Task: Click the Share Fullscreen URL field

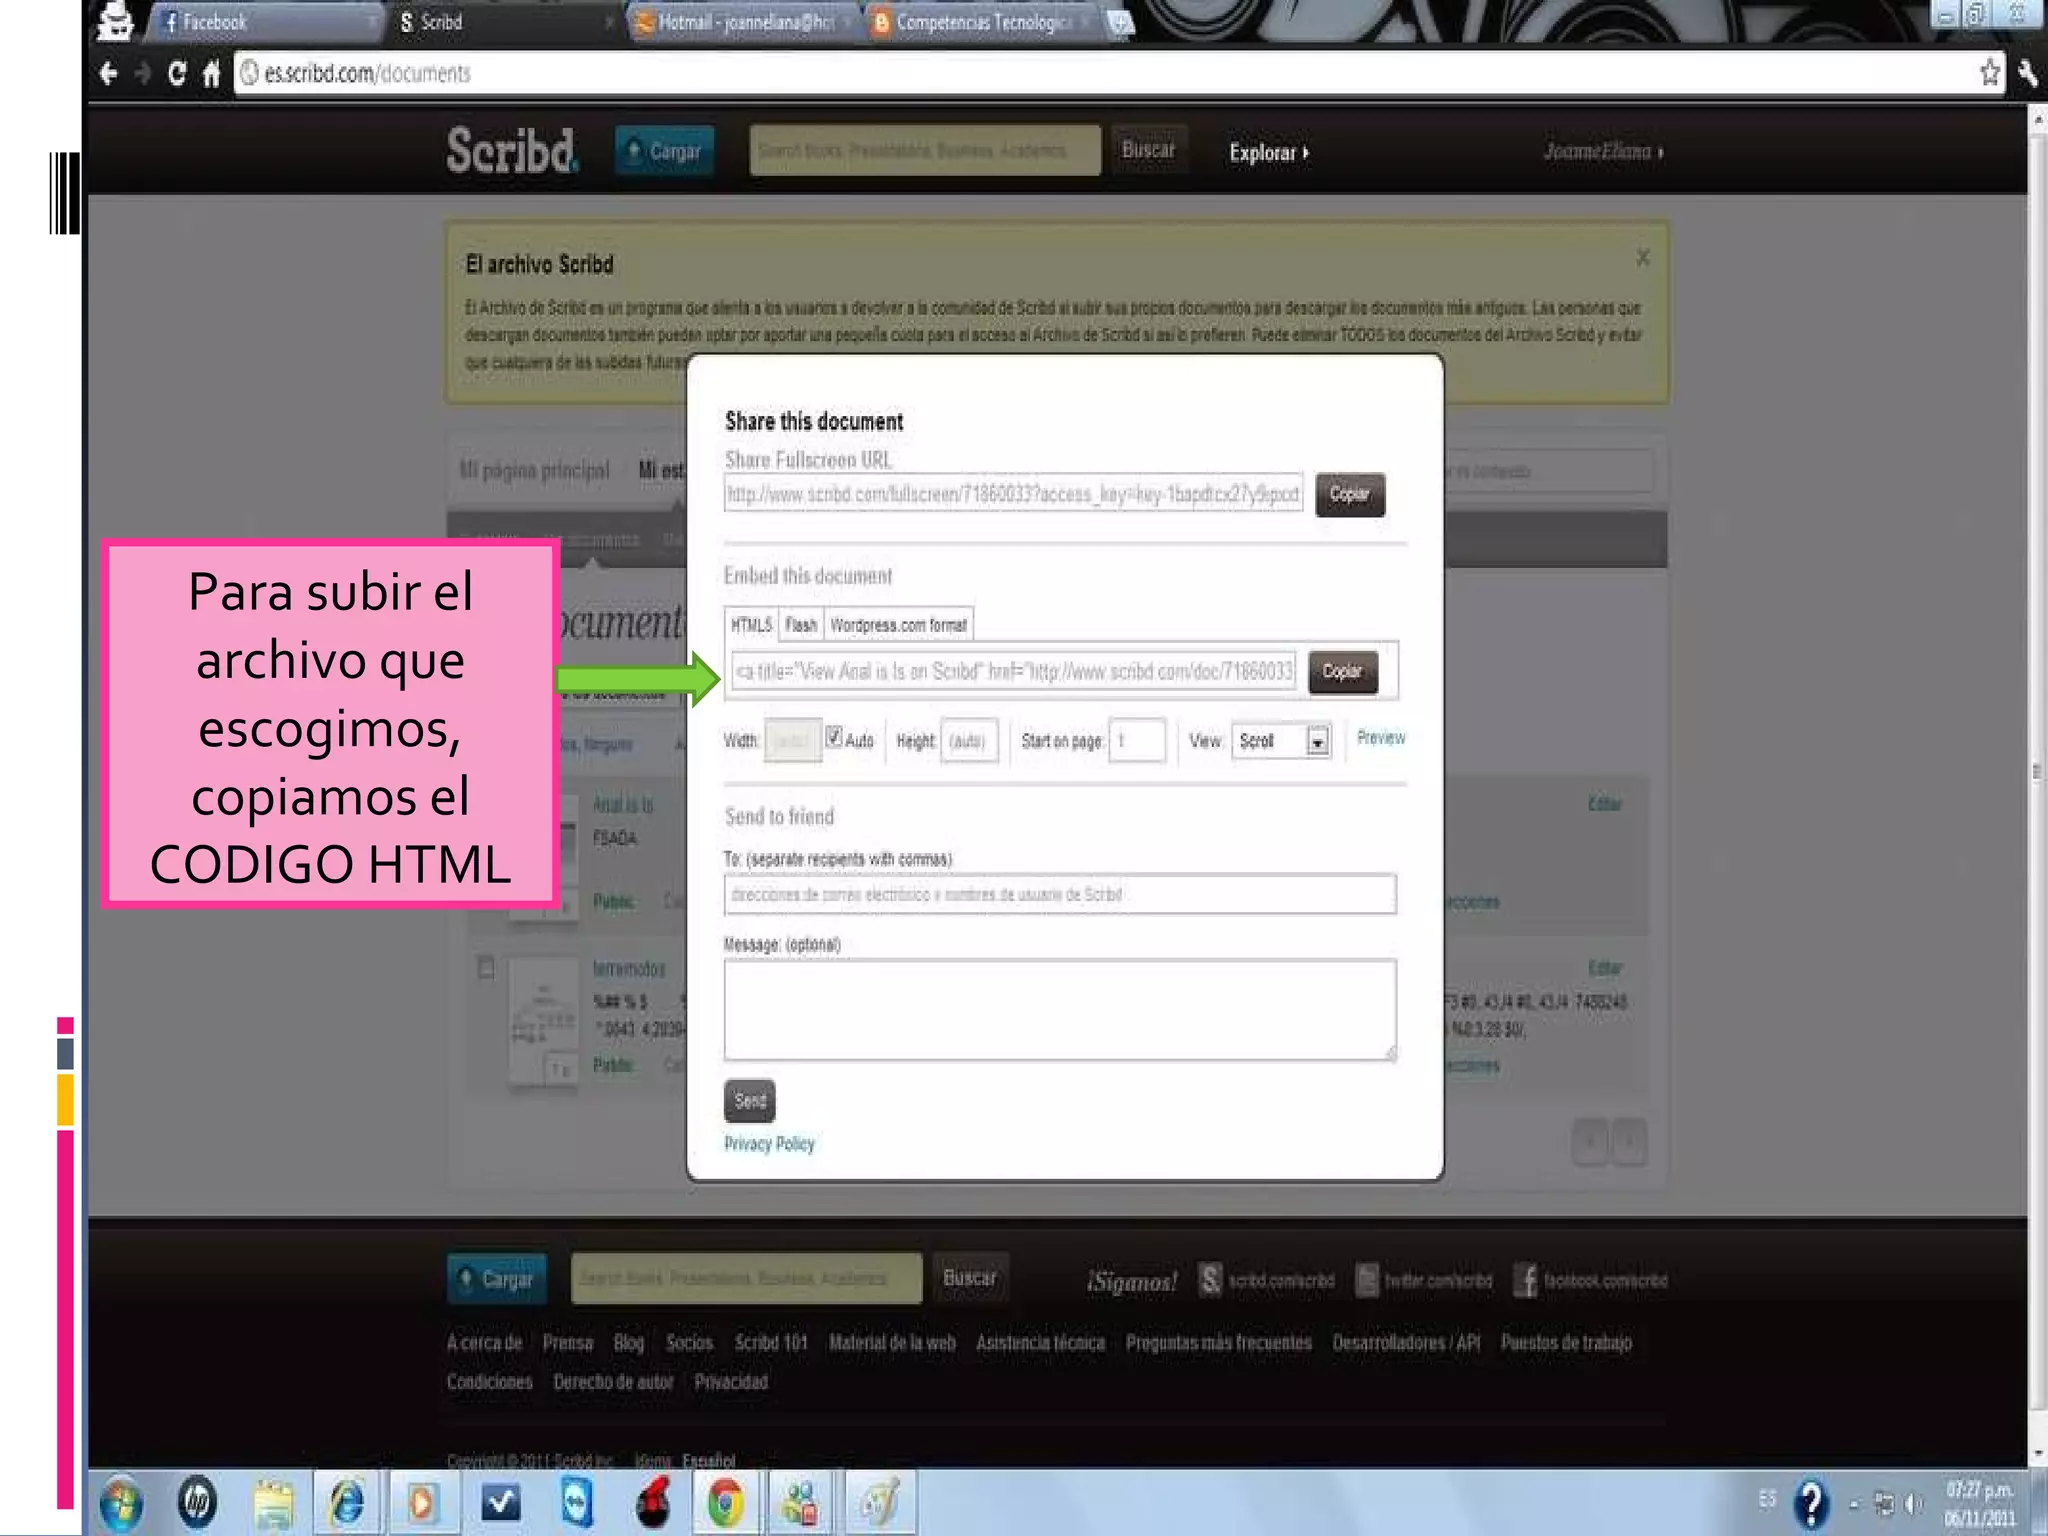Action: (x=1013, y=494)
